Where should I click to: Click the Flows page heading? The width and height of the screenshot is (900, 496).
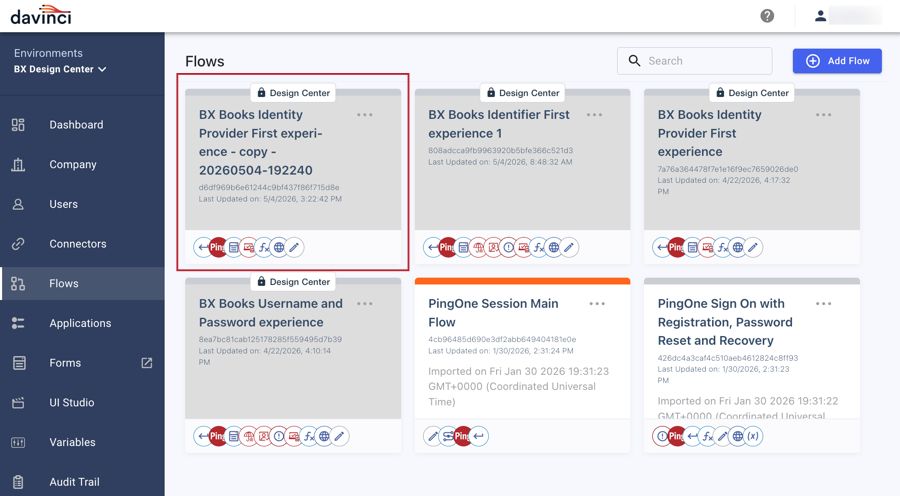204,61
